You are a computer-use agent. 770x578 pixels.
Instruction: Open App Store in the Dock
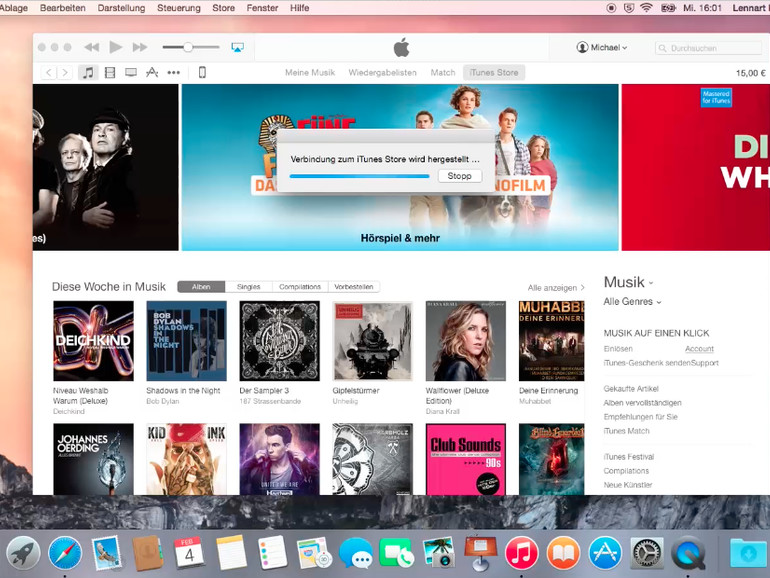tap(605, 553)
